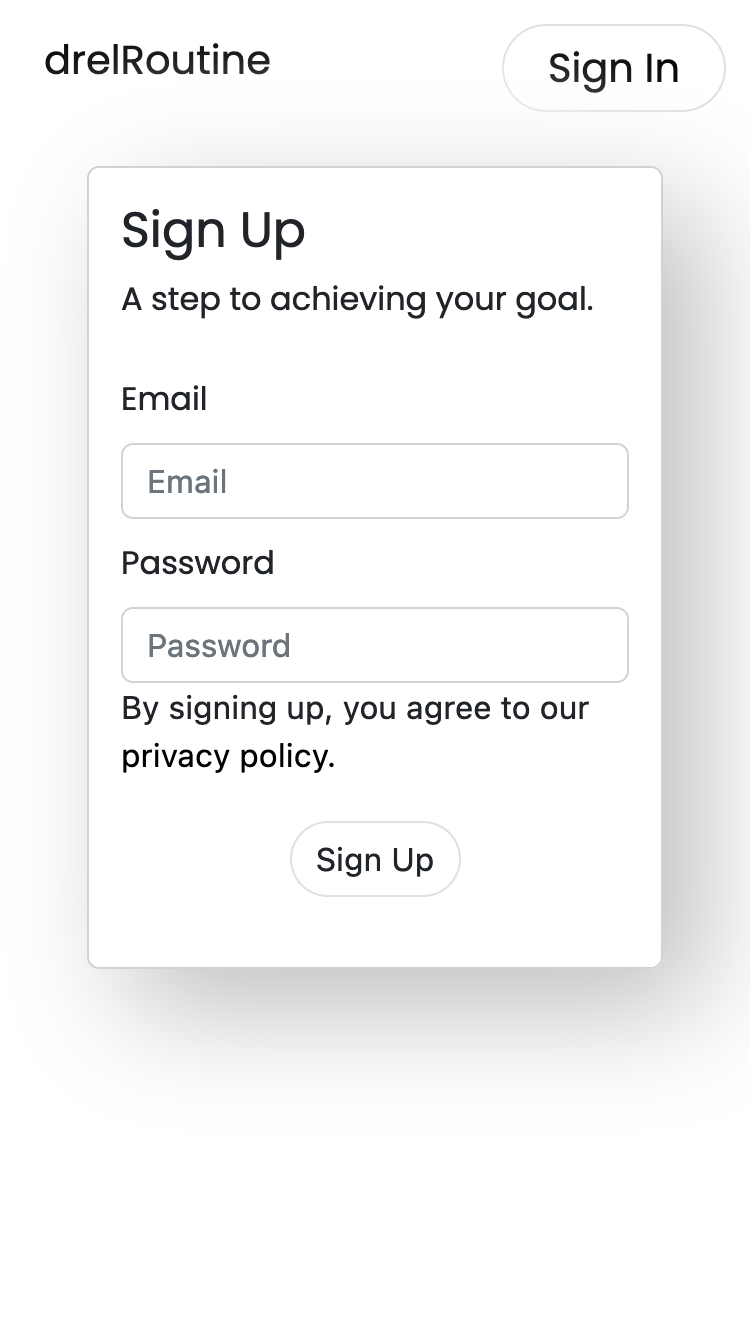
Task: Click the tagline about achieving your goal
Action: [357, 299]
